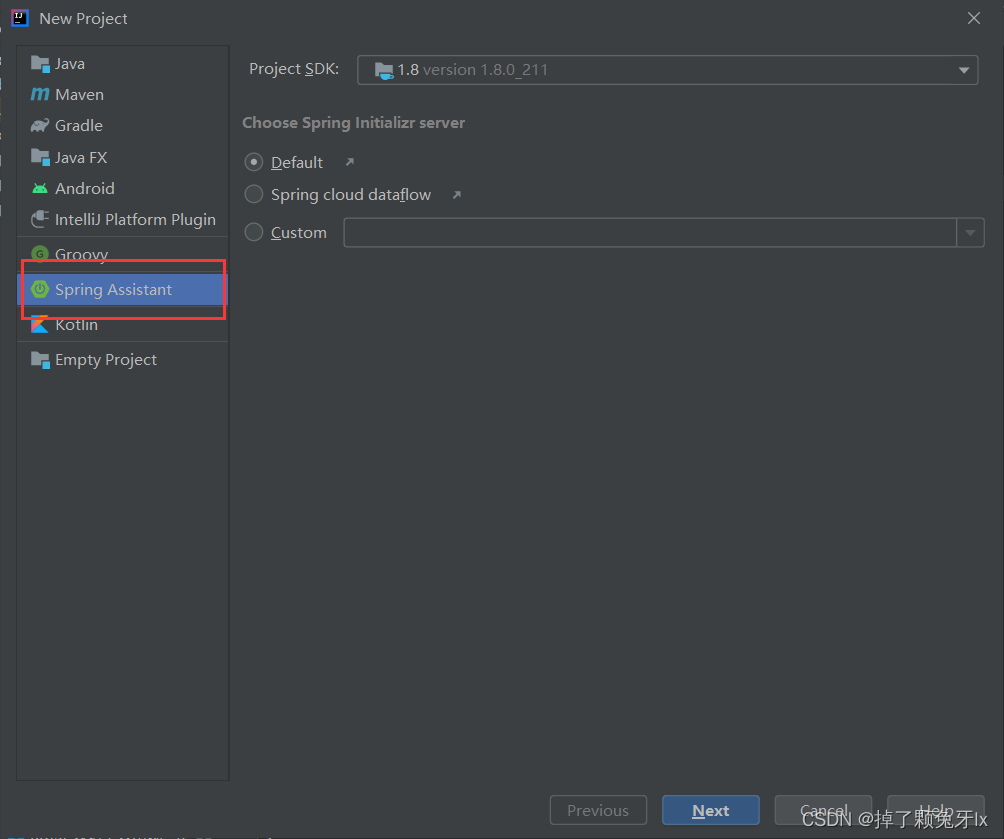Open the Default server external link arrow
This screenshot has width=1004, height=839.
(x=350, y=162)
